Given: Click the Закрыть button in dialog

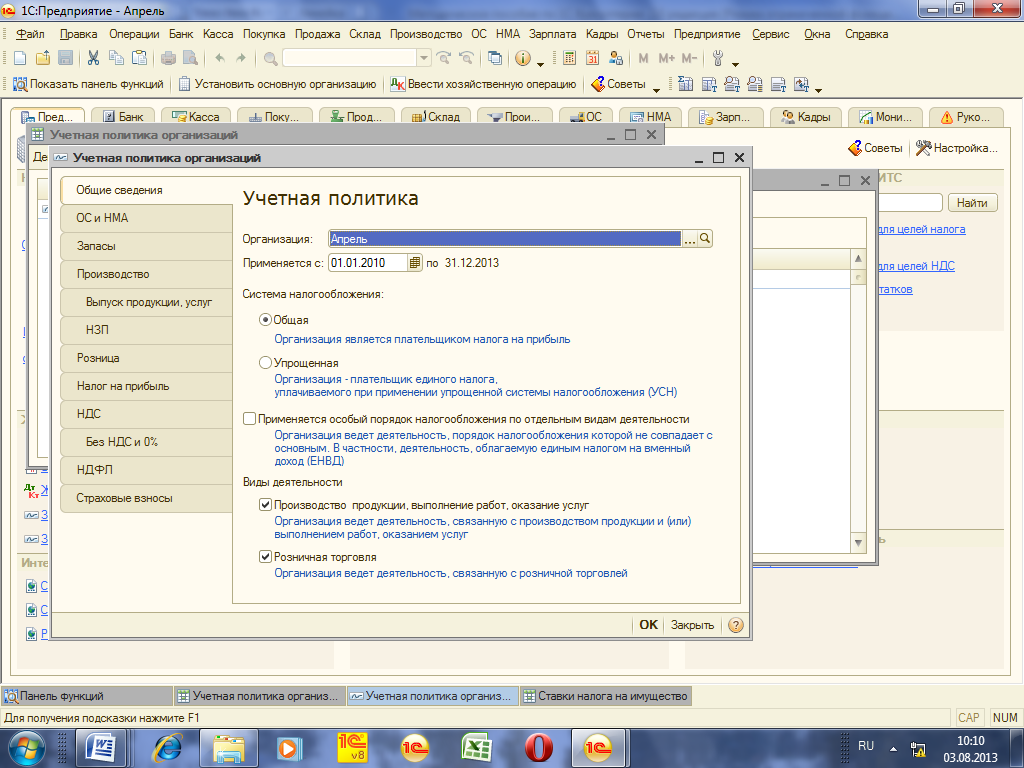Looking at the screenshot, I should 692,625.
